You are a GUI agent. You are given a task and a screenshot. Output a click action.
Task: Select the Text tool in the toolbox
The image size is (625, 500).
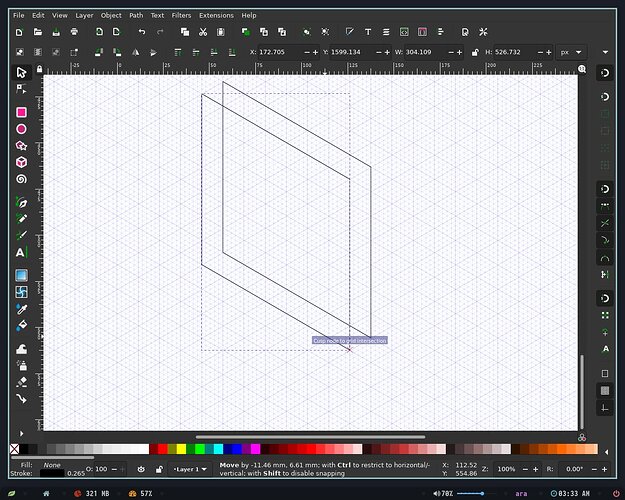22,252
